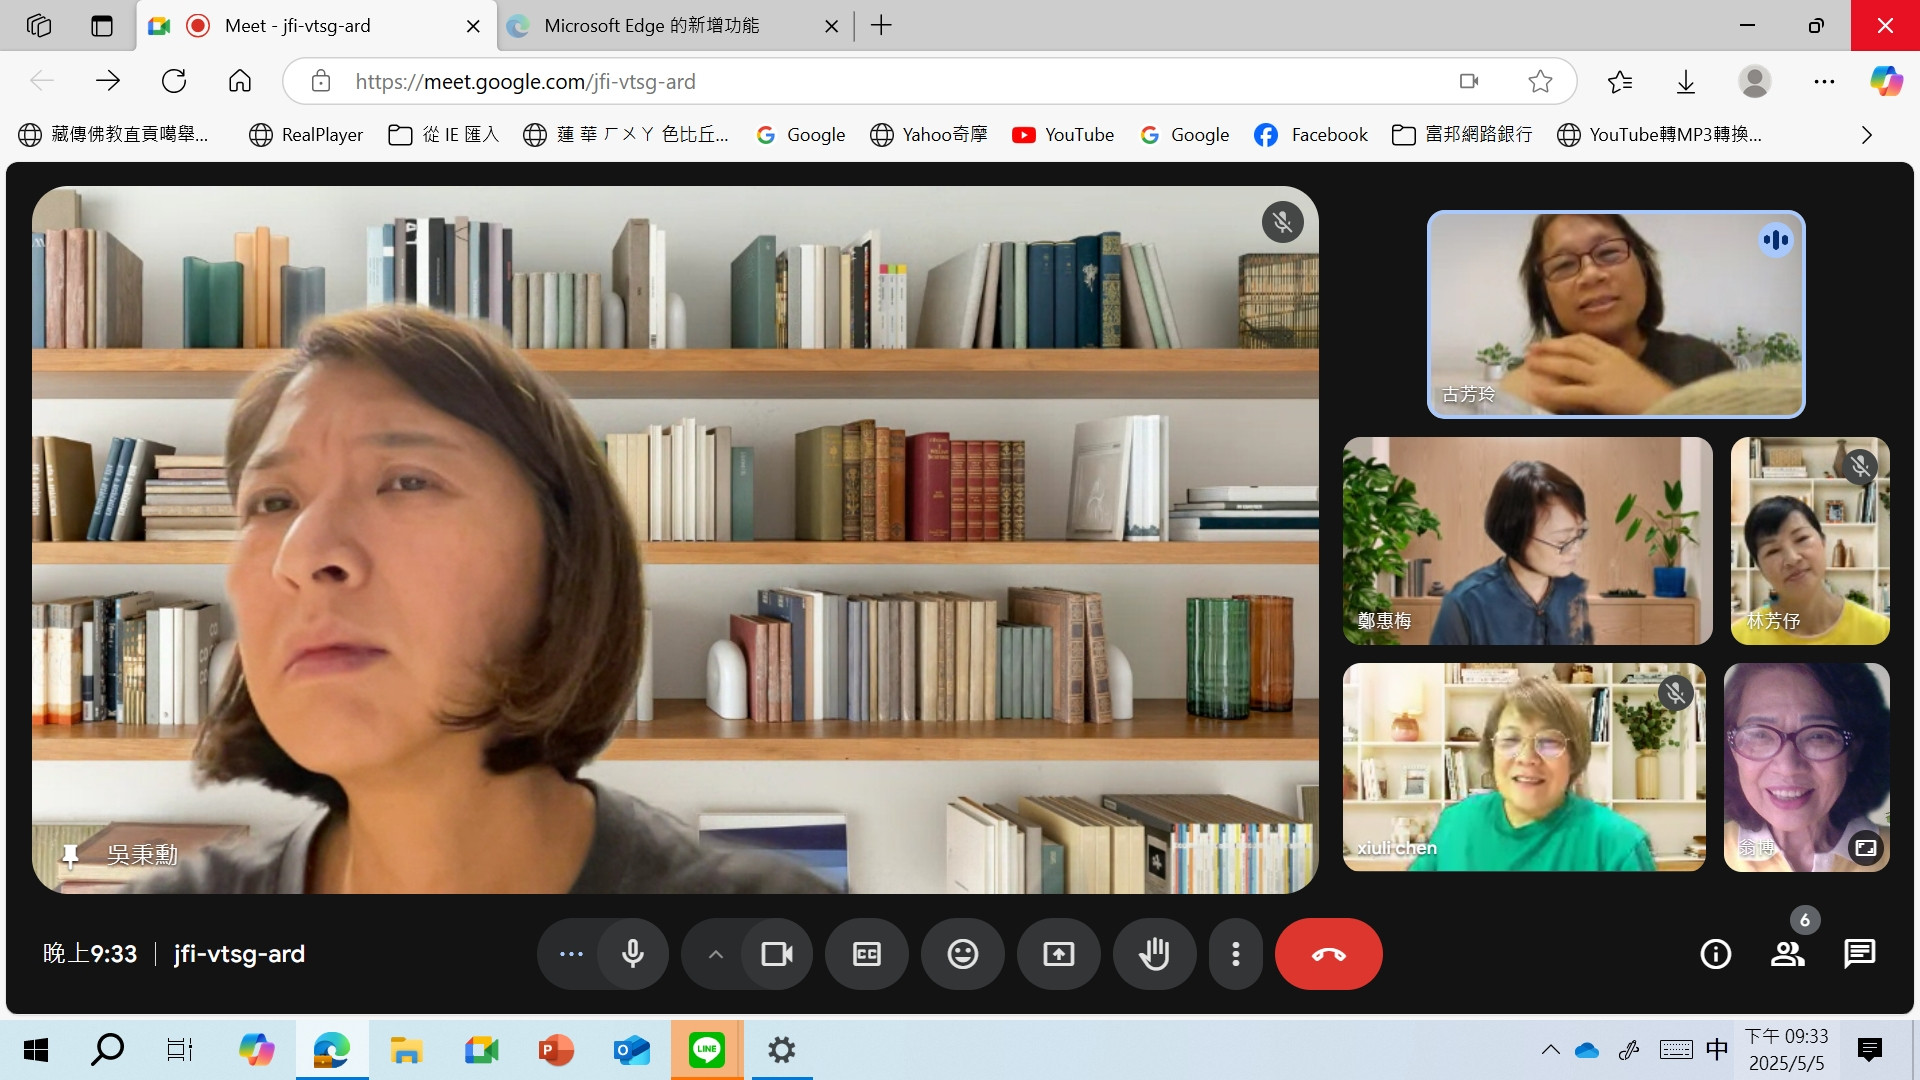Viewport: 1920px width, 1080px height.
Task: Open the audio settings dots menu
Action: coord(571,954)
